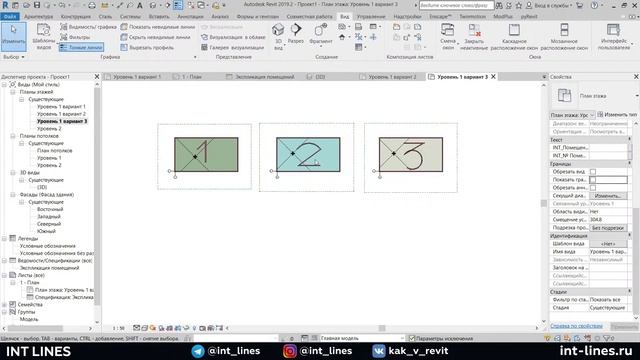Select the Text (A) tool in quick access toolbar
This screenshot has height=360, width=640.
click(140, 5)
